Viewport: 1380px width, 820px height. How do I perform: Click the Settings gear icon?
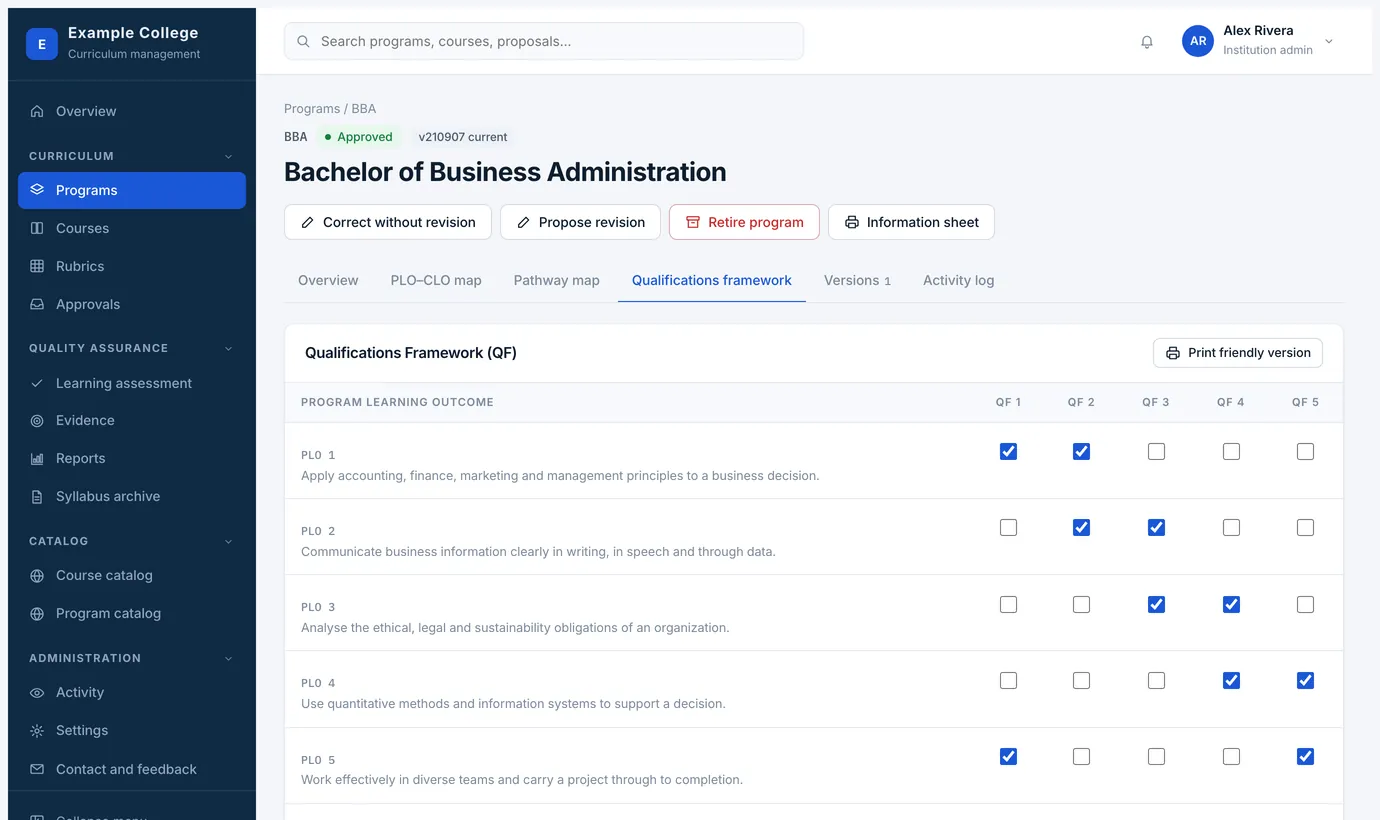(x=37, y=730)
